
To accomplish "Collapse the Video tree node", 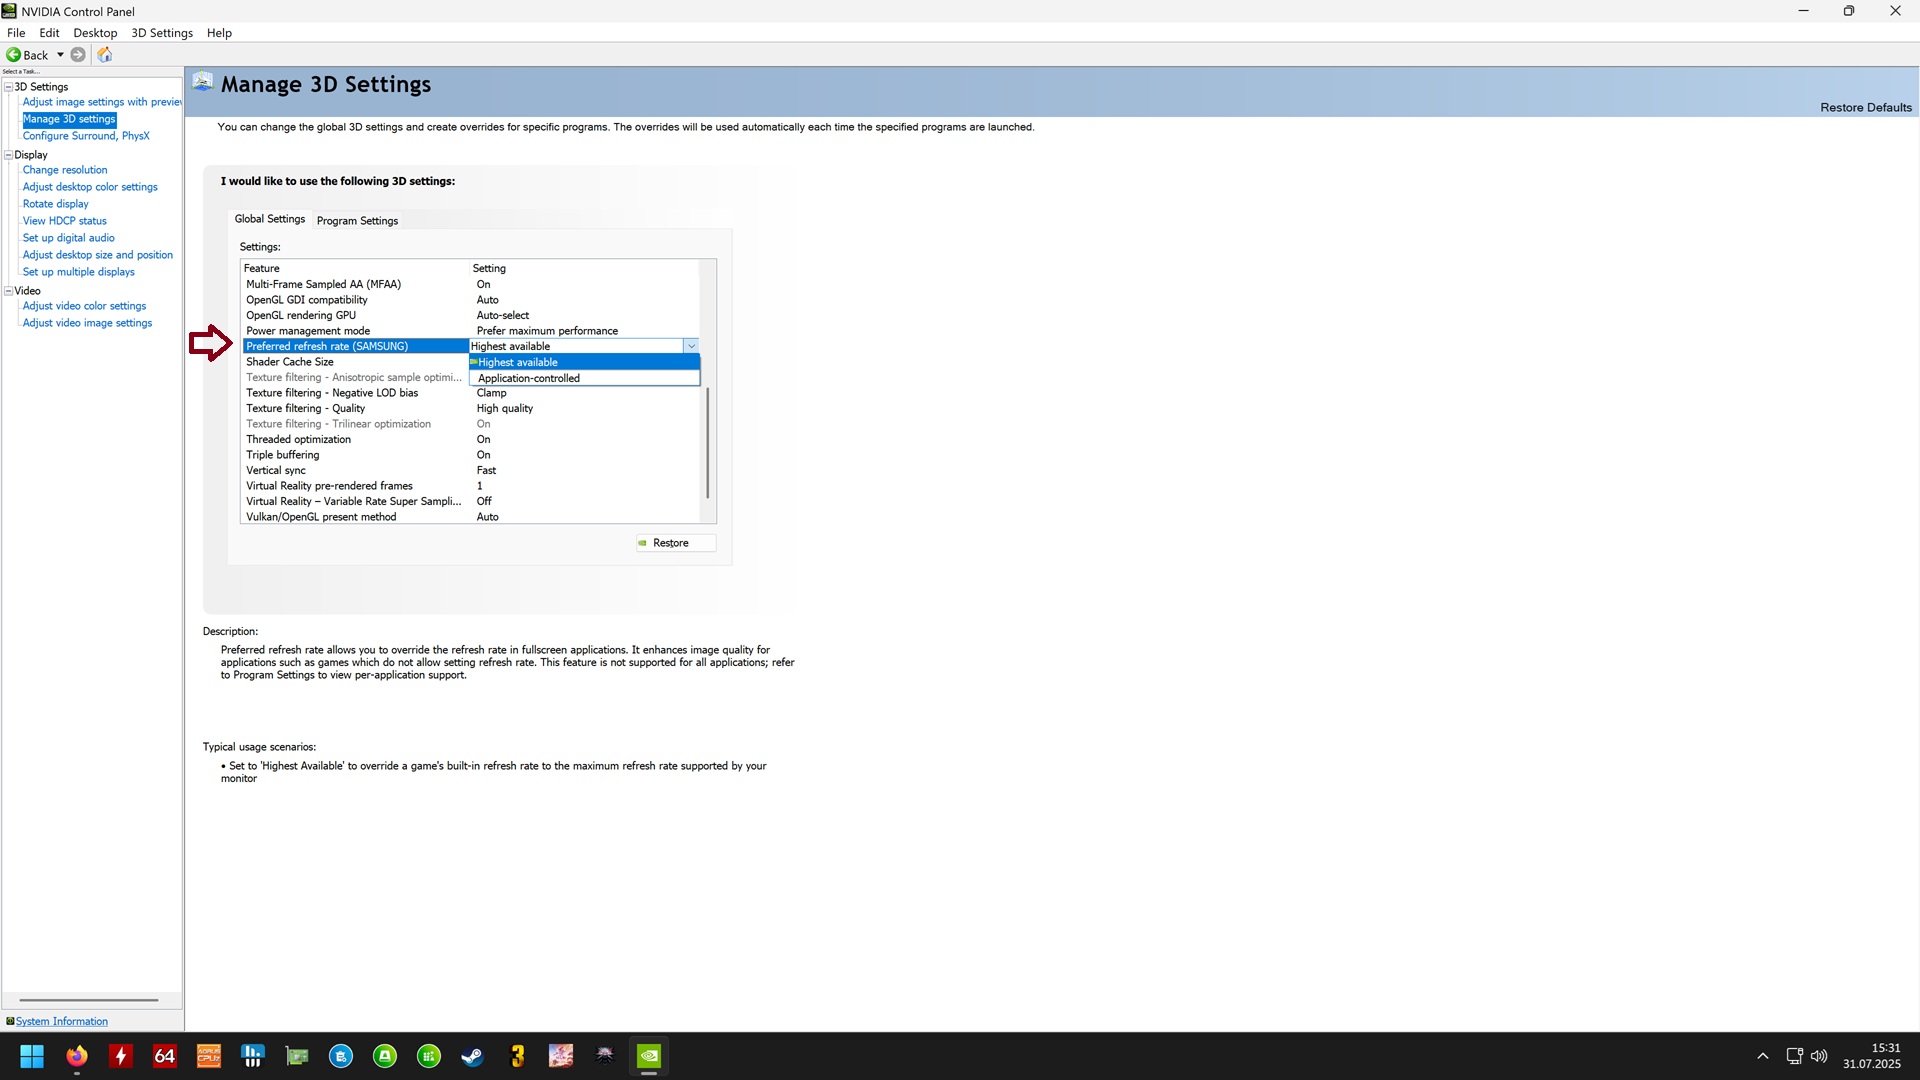I will click(8, 291).
